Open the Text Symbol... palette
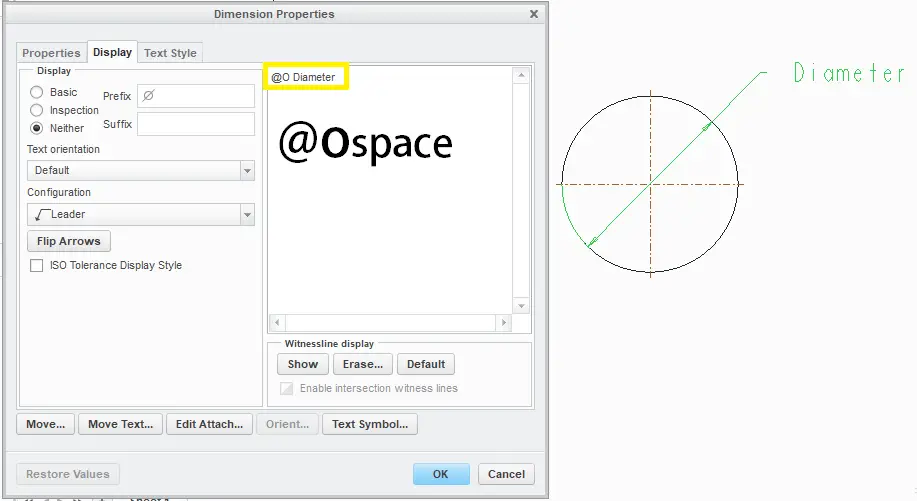The width and height of the screenshot is (917, 501). [370, 424]
